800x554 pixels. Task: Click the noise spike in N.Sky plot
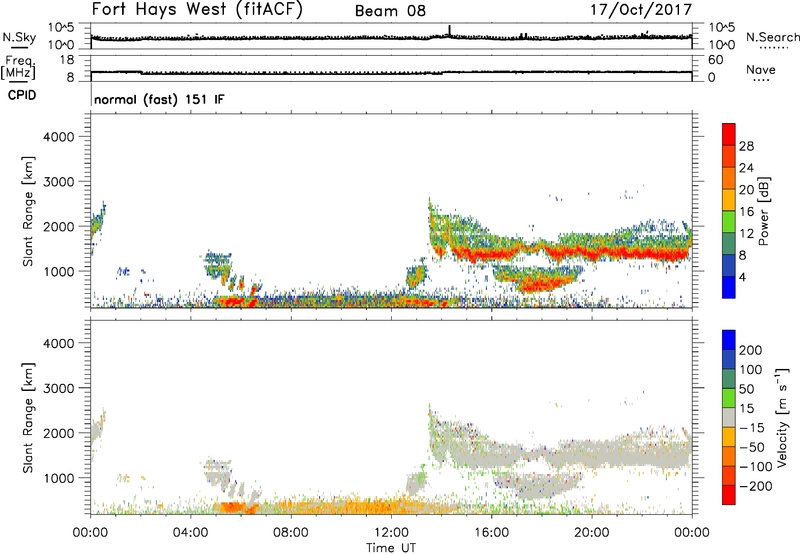(x=449, y=31)
